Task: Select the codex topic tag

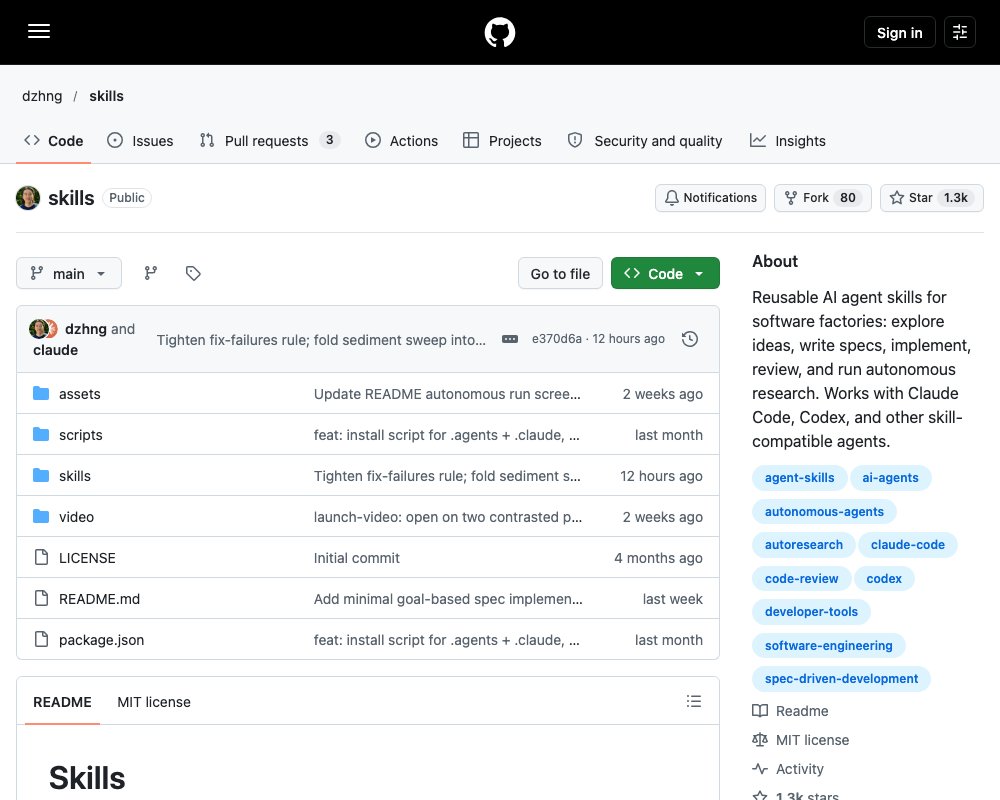Action: pos(884,579)
